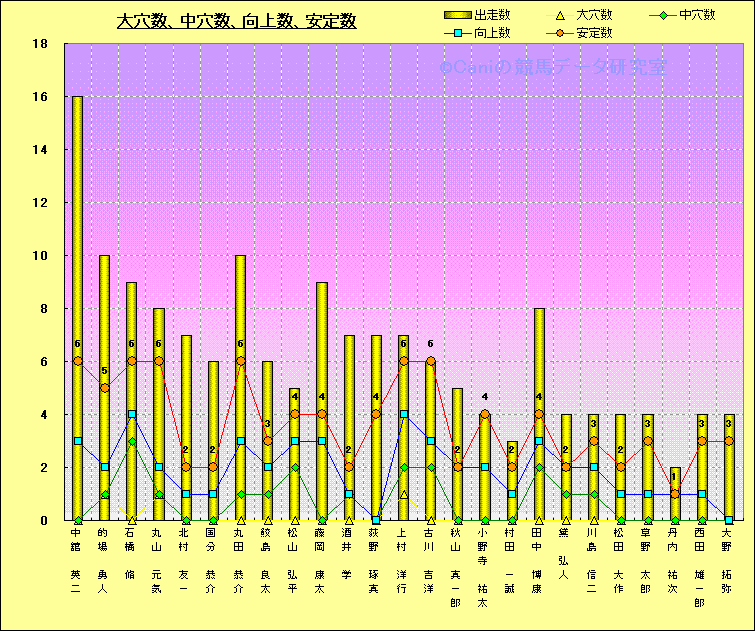The image size is (756, 632).
Task: Click the tallest bar for 中舘英二
Action: pos(78,250)
